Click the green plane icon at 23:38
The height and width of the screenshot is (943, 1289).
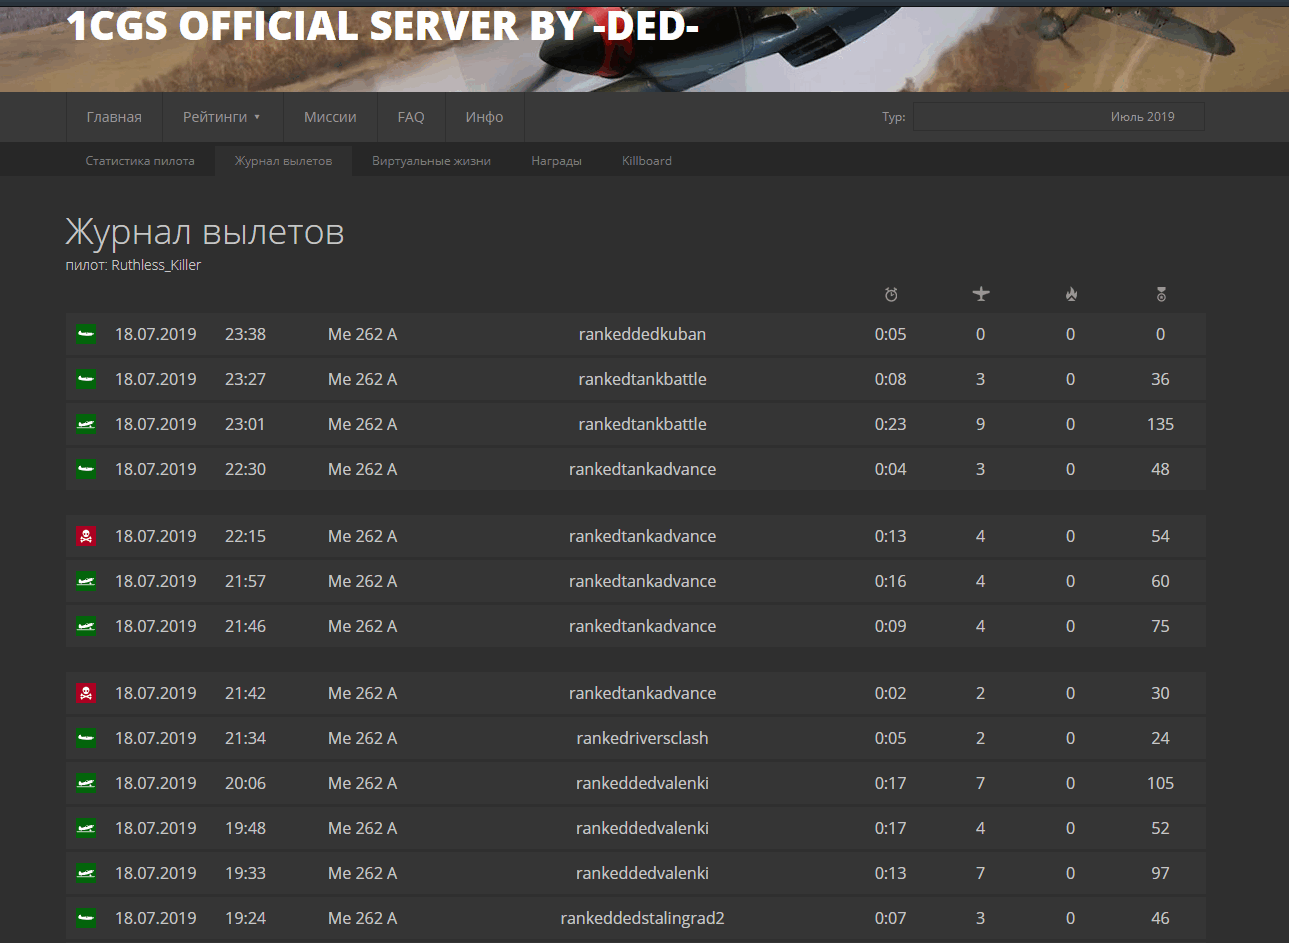(86, 334)
